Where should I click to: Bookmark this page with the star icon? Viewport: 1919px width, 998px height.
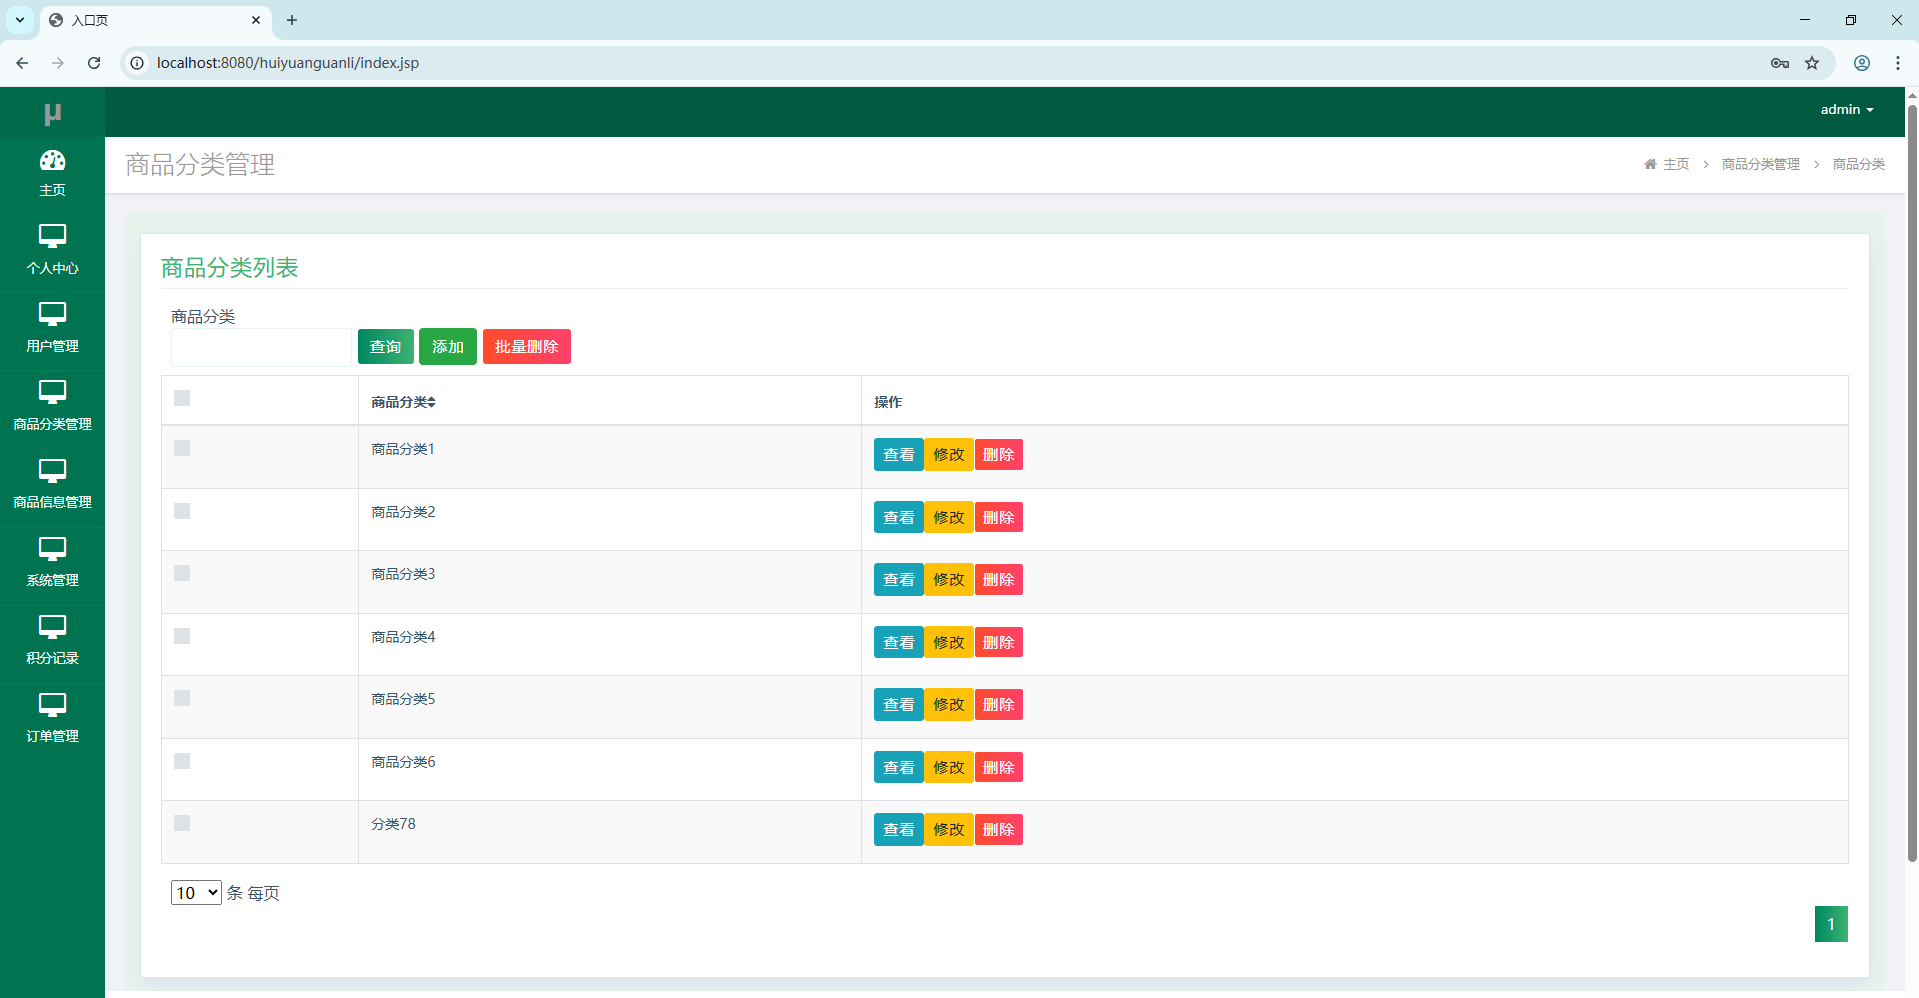(1812, 63)
